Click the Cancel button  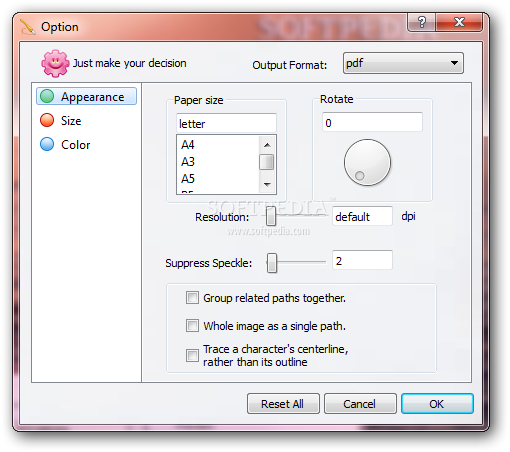click(360, 404)
